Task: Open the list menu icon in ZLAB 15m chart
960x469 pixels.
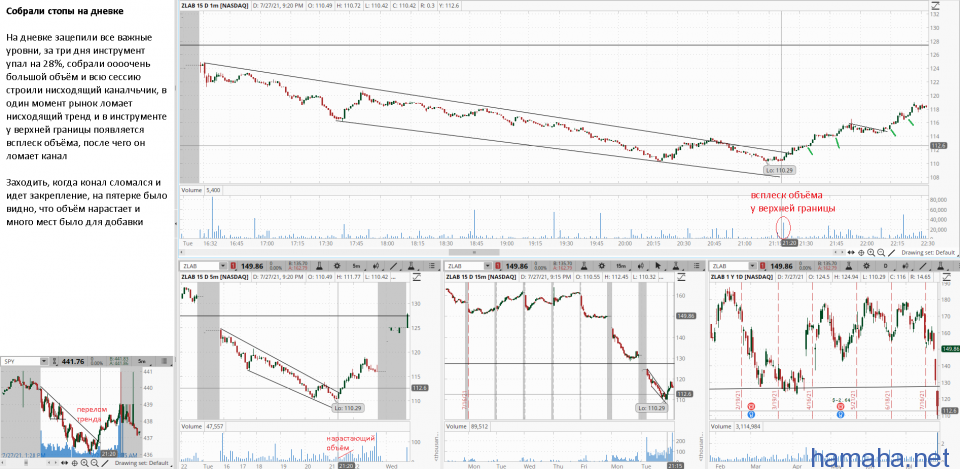Action: pos(697,266)
